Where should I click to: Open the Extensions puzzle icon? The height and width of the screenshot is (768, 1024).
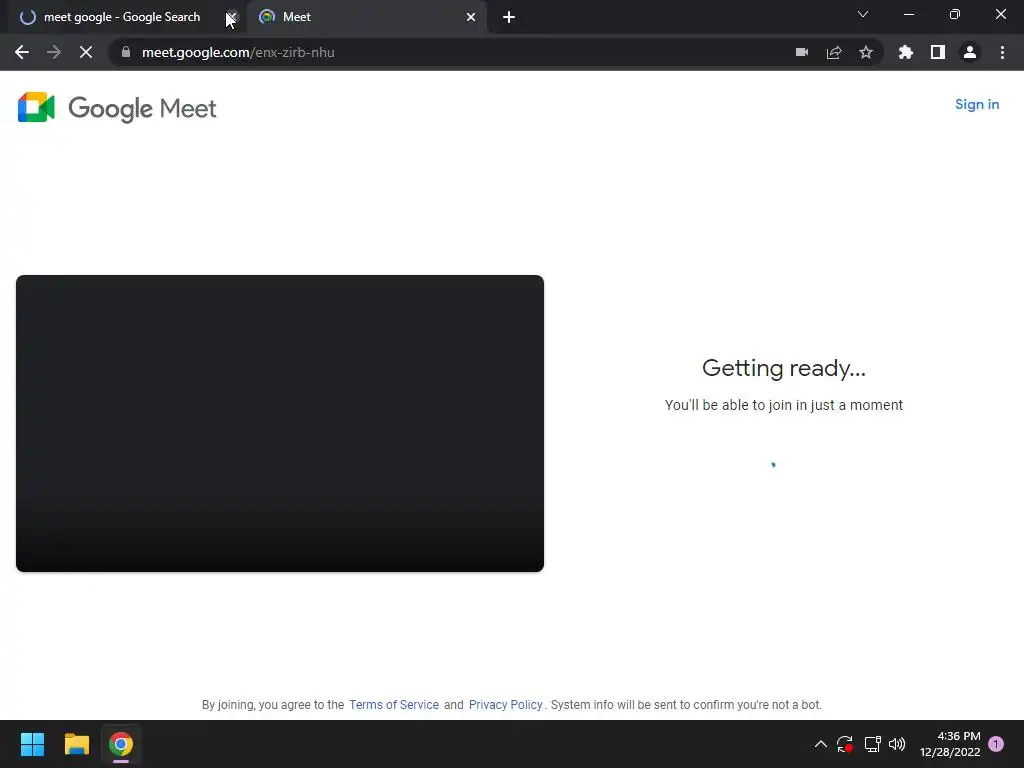[x=905, y=52]
